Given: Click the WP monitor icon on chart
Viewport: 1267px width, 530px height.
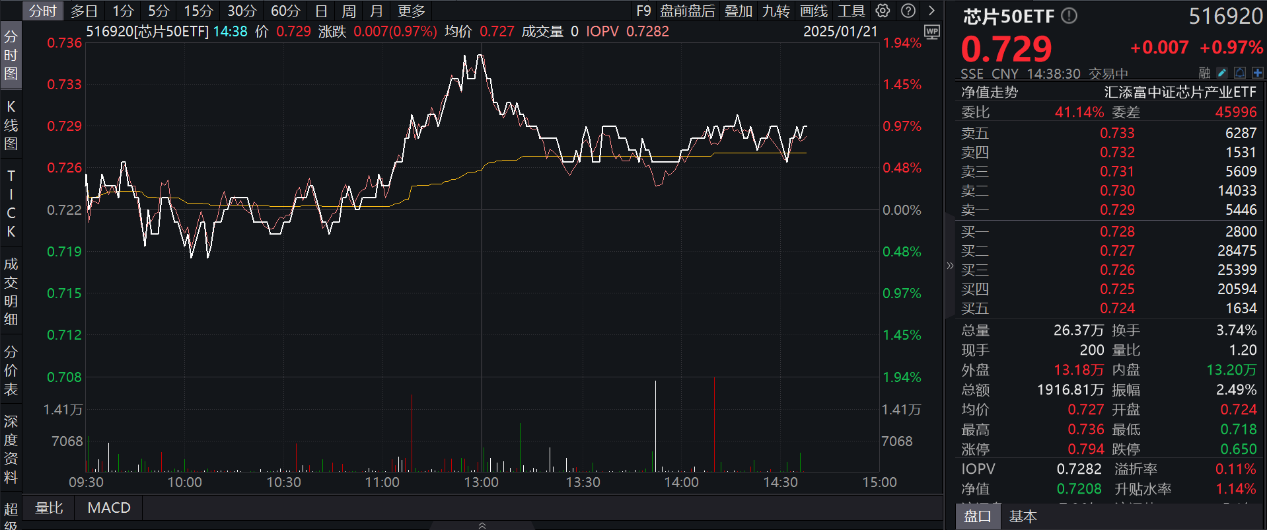Looking at the screenshot, I should coord(932,32).
